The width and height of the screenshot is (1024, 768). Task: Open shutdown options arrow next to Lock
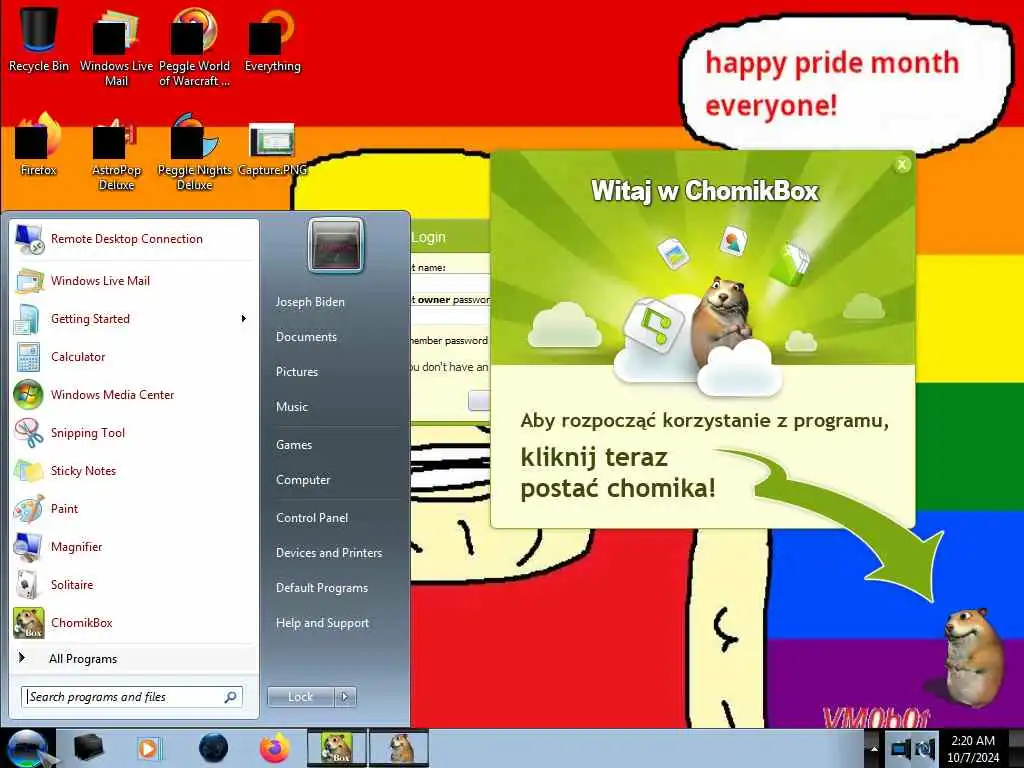[345, 697]
